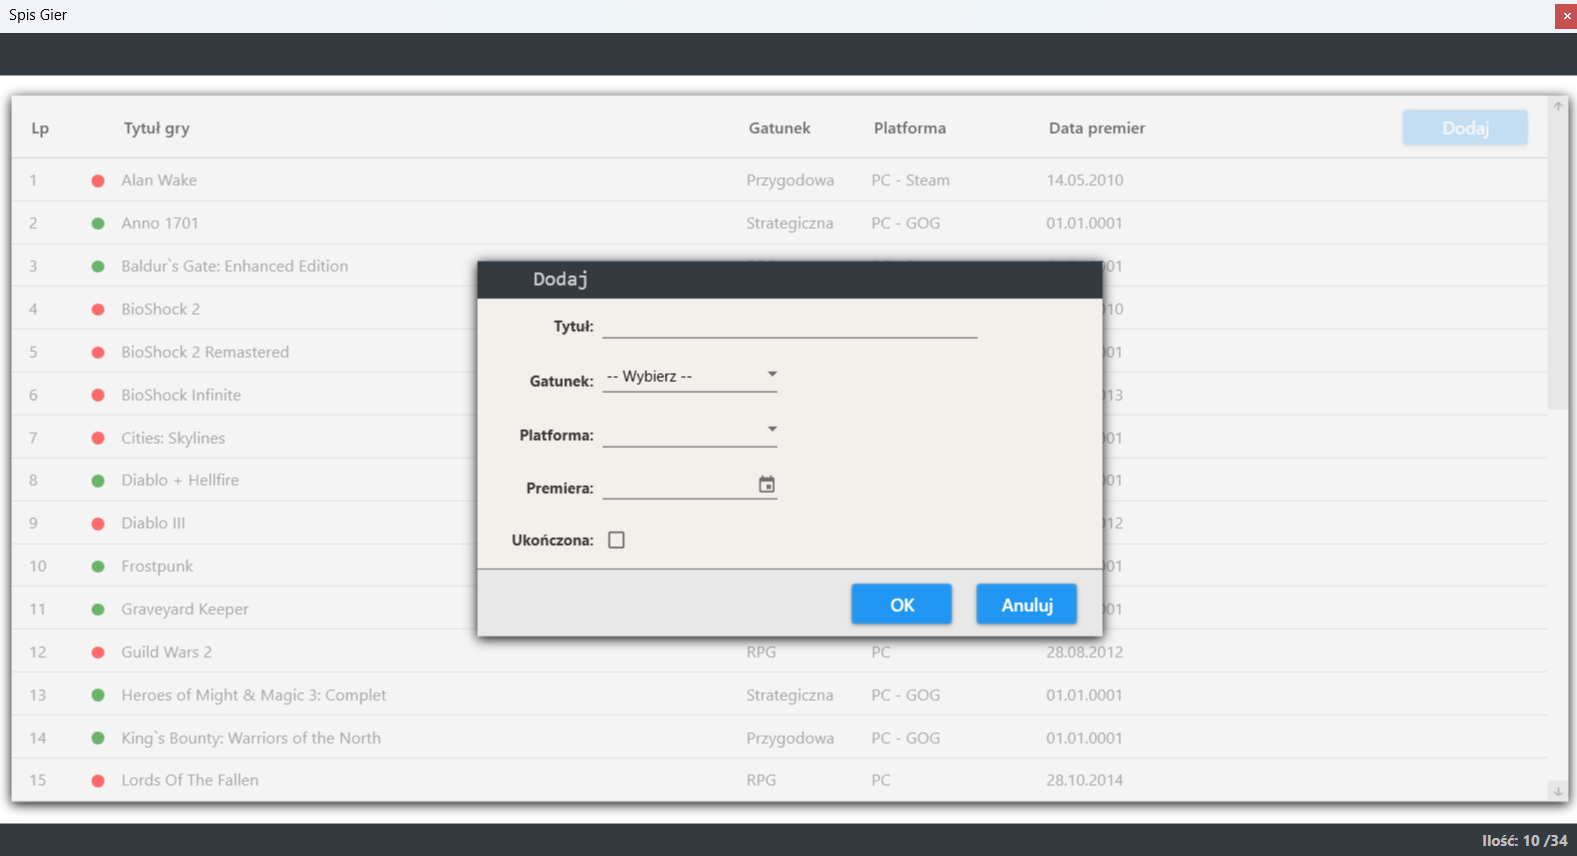Click the scroll down arrow in list

(x=1557, y=791)
